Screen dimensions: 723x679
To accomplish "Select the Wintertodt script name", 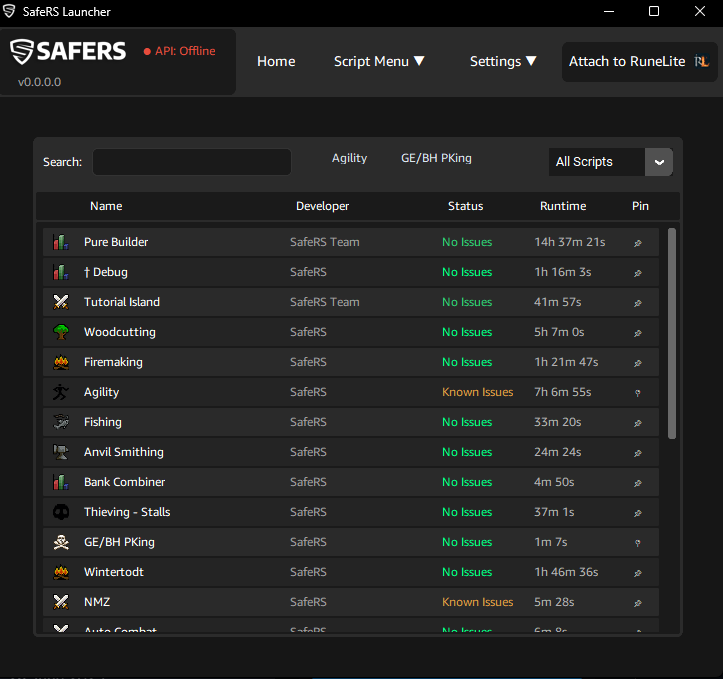I will pos(114,572).
